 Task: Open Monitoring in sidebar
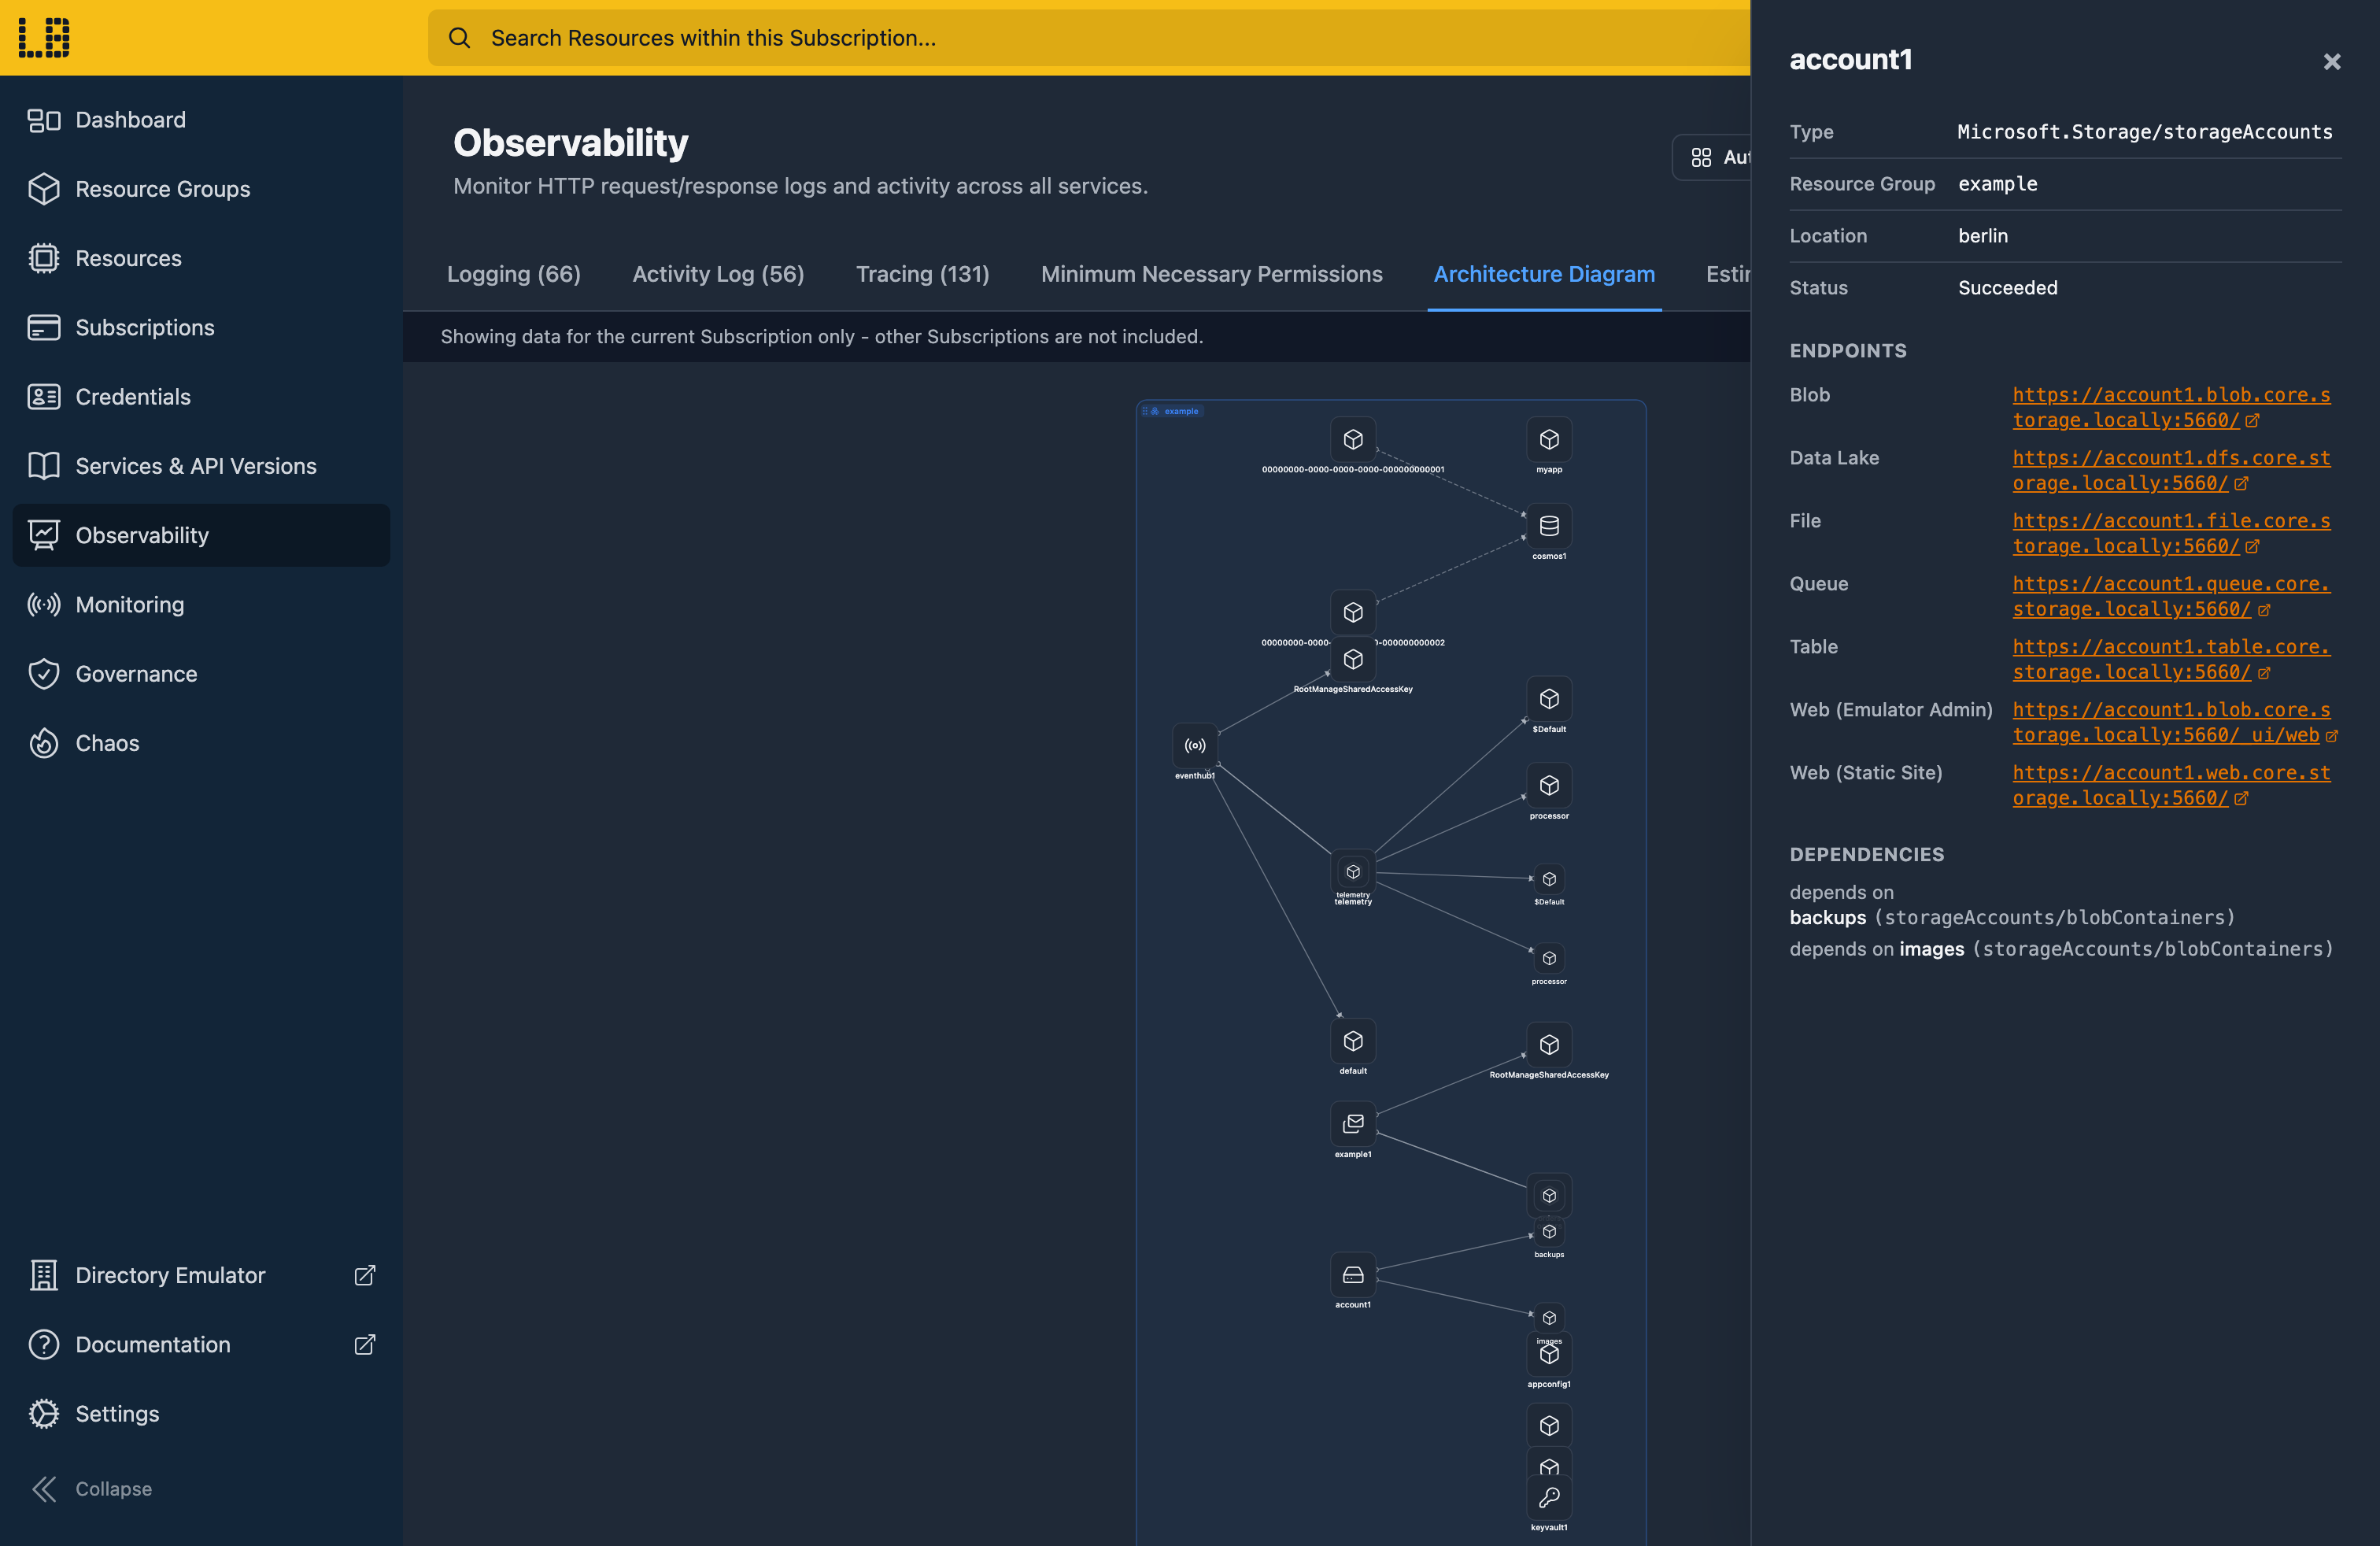pos(202,604)
